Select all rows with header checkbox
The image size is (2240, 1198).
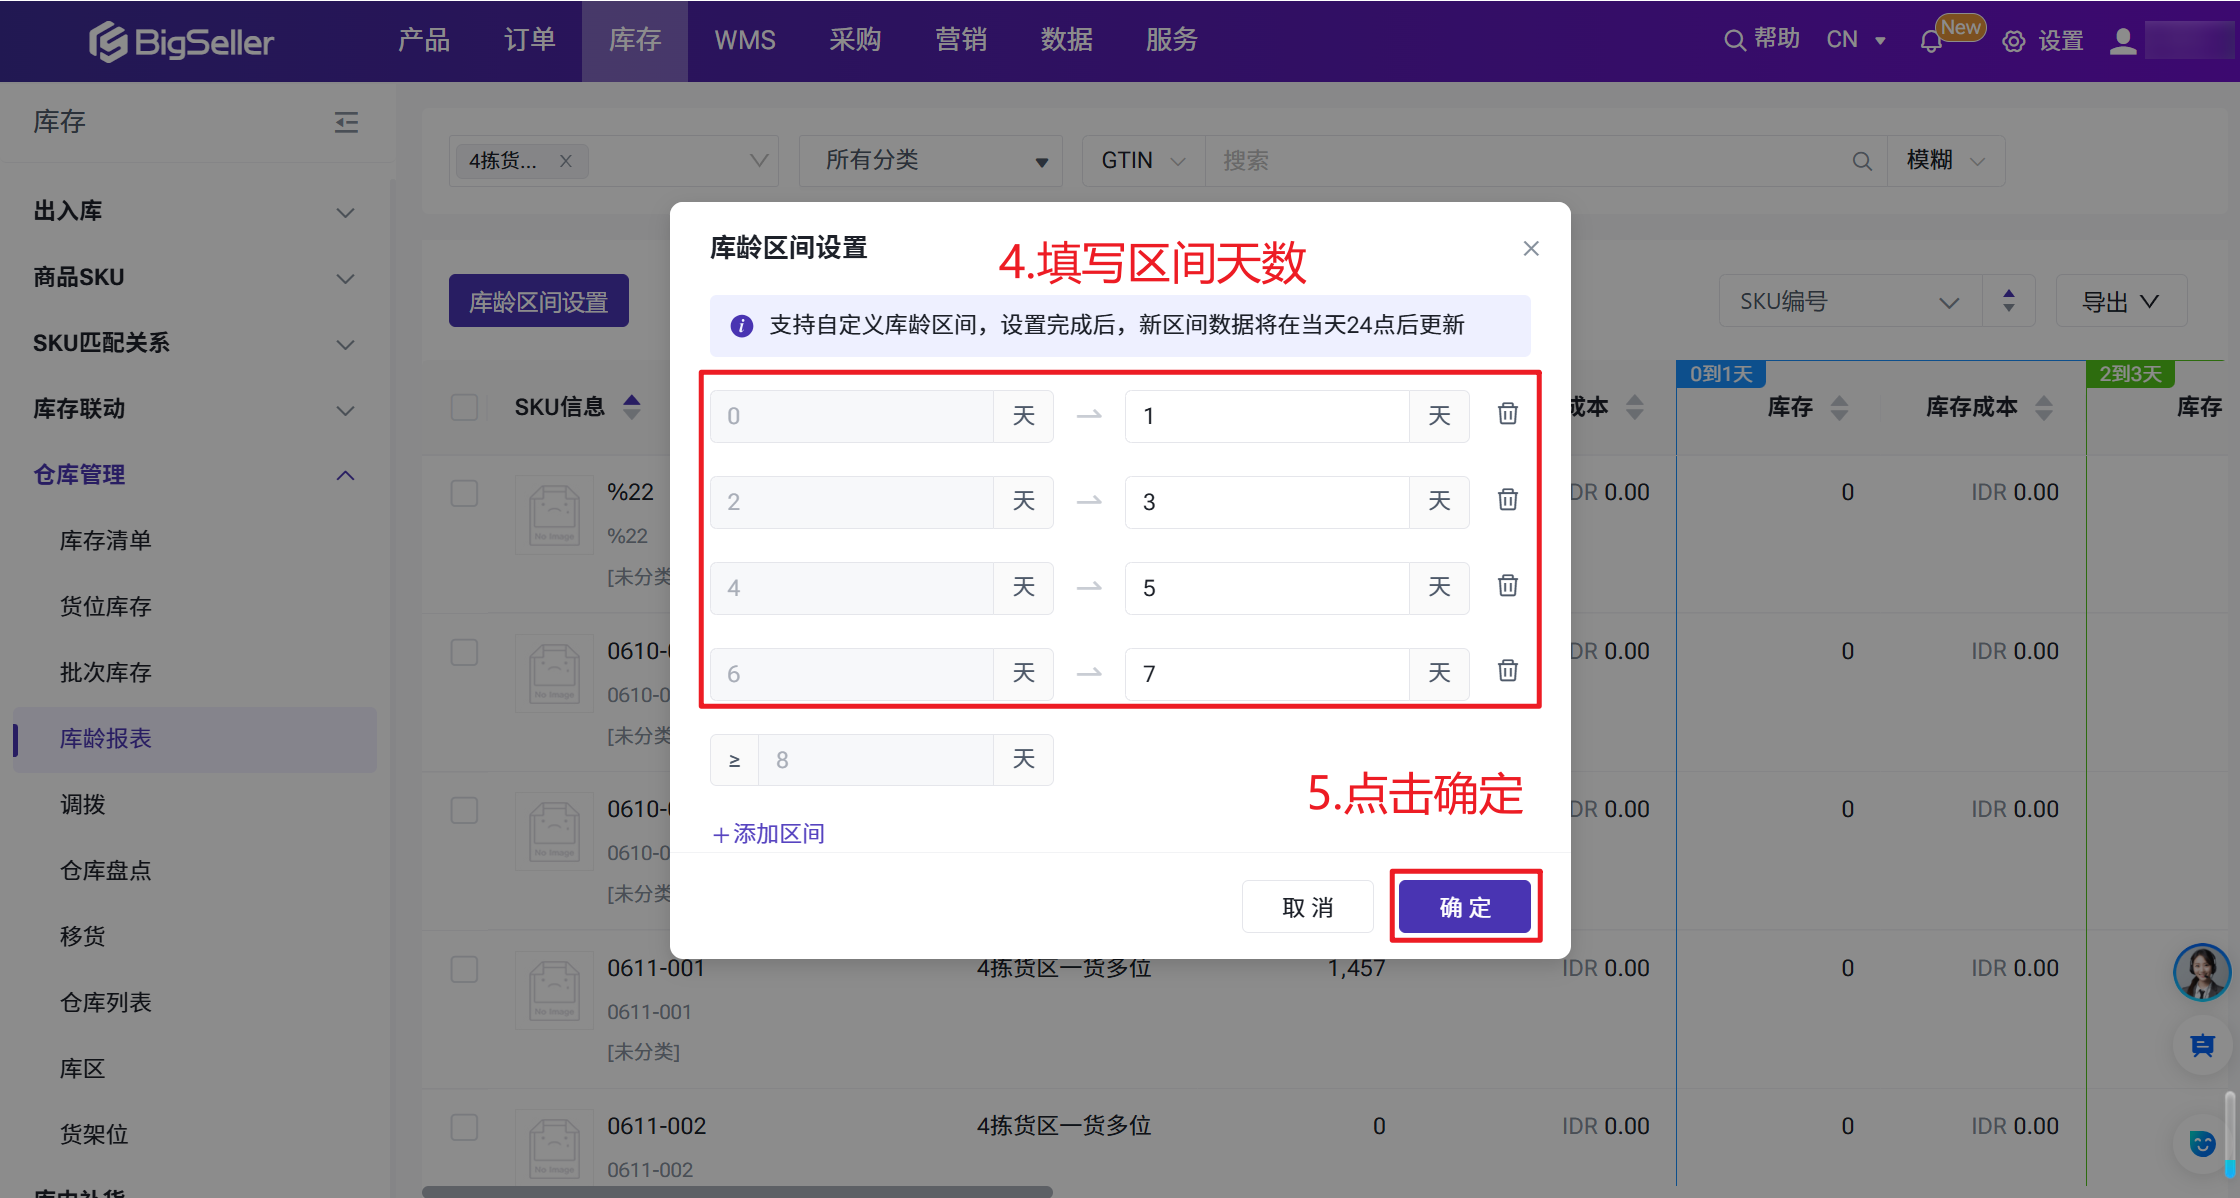point(464,407)
